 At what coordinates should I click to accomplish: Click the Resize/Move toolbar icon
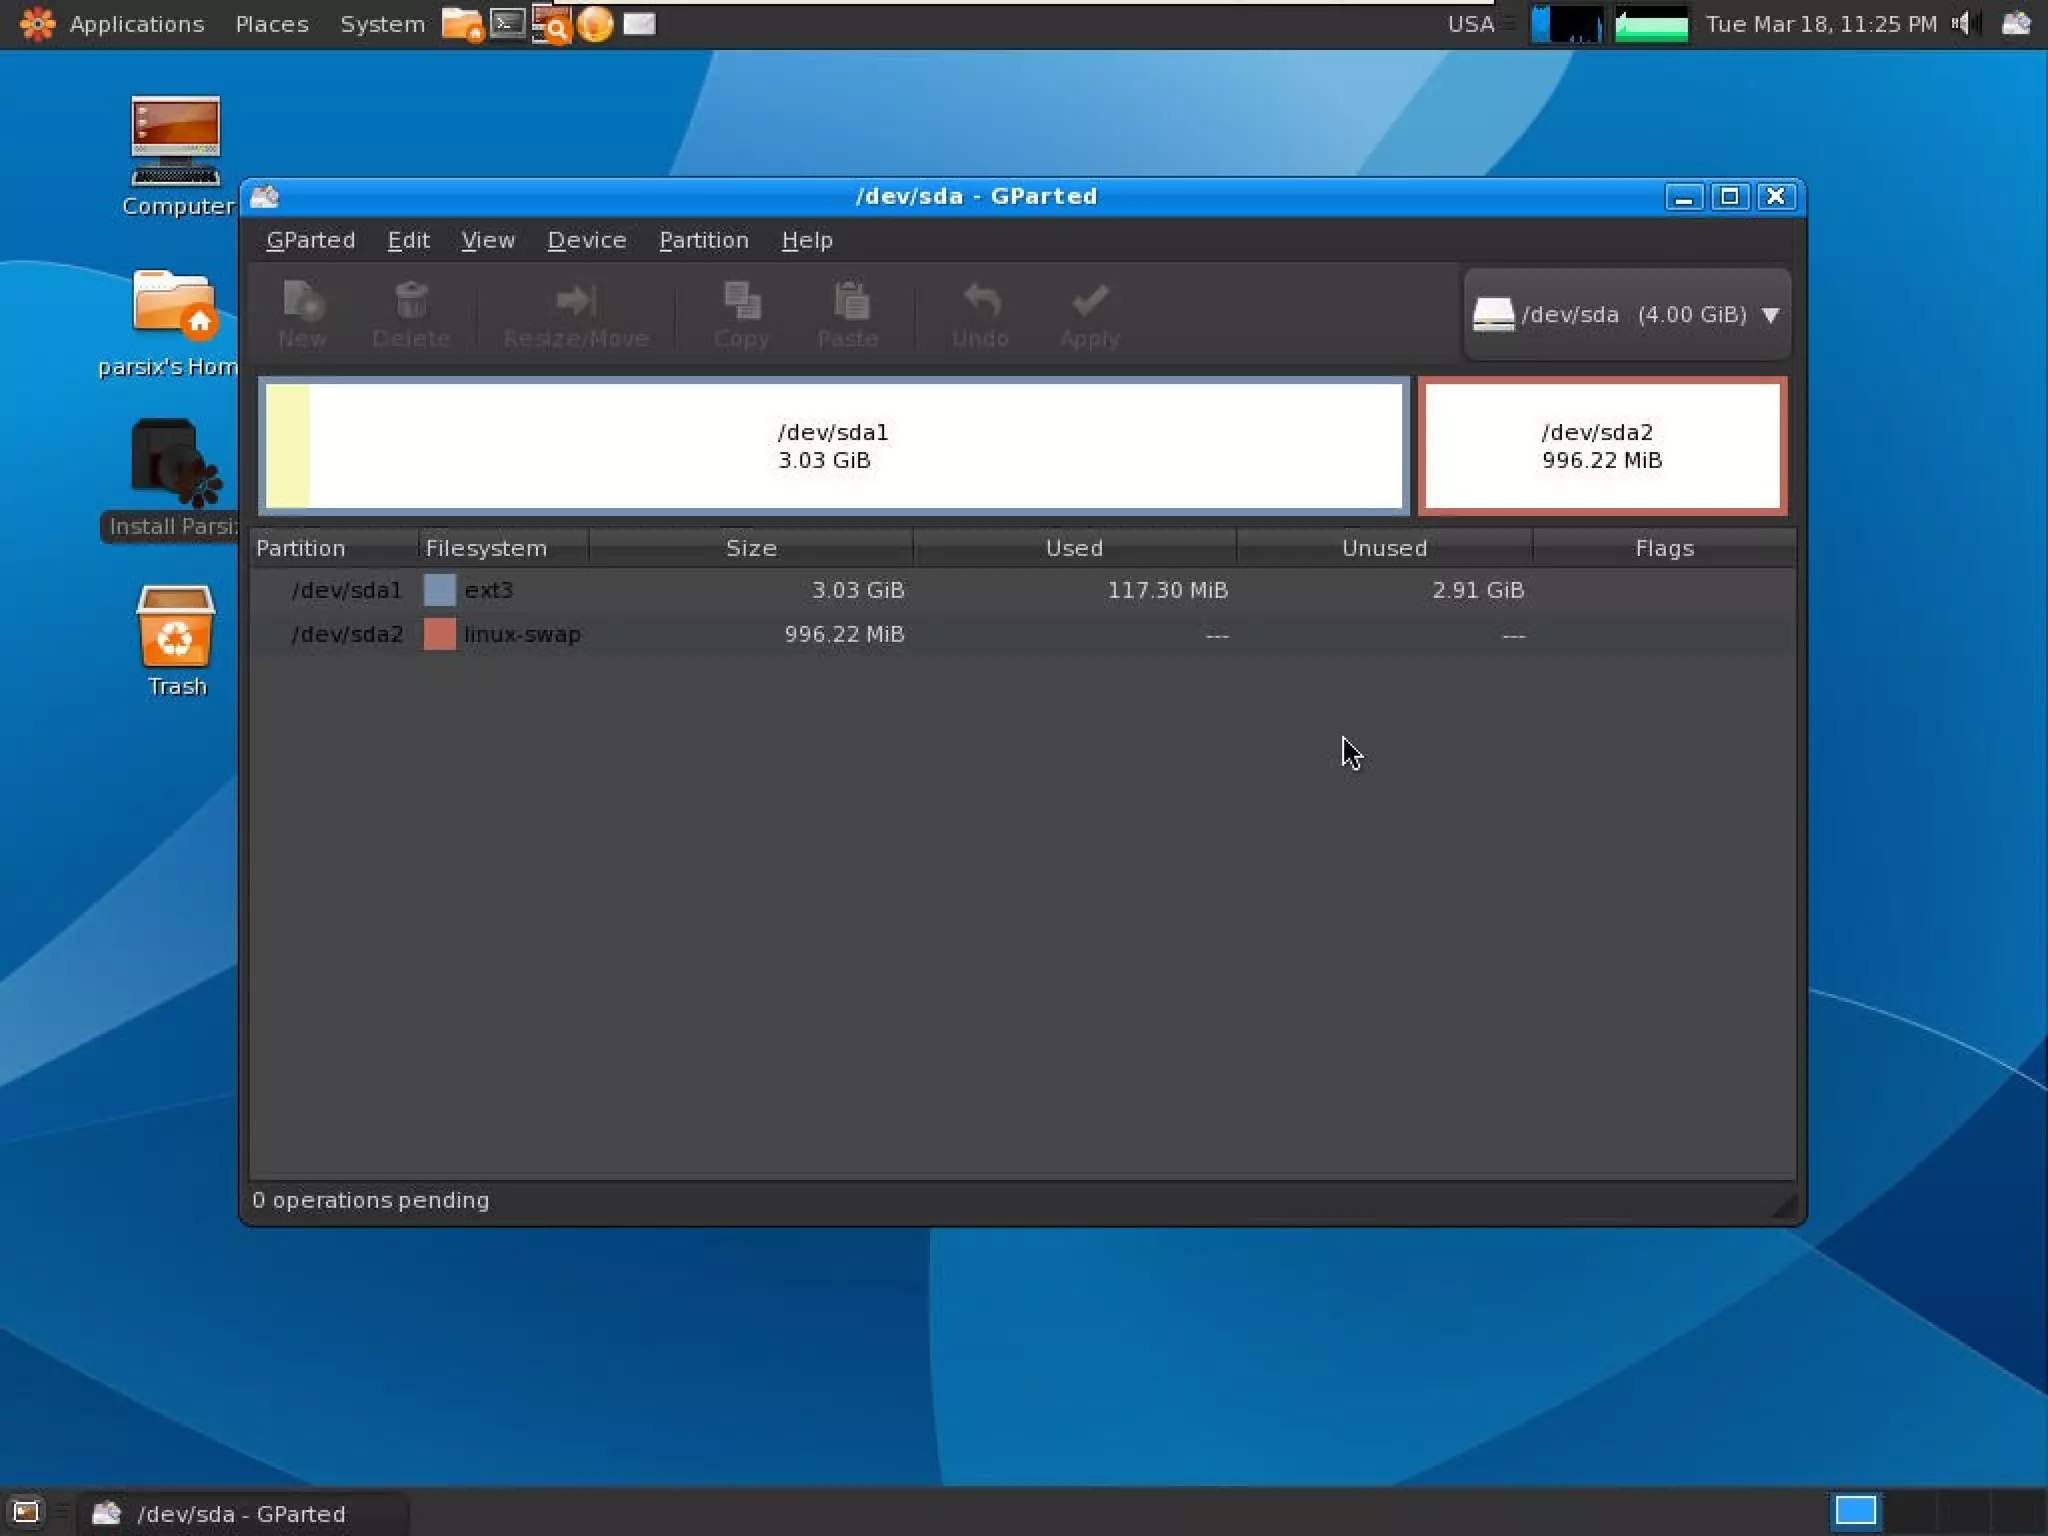[576, 313]
